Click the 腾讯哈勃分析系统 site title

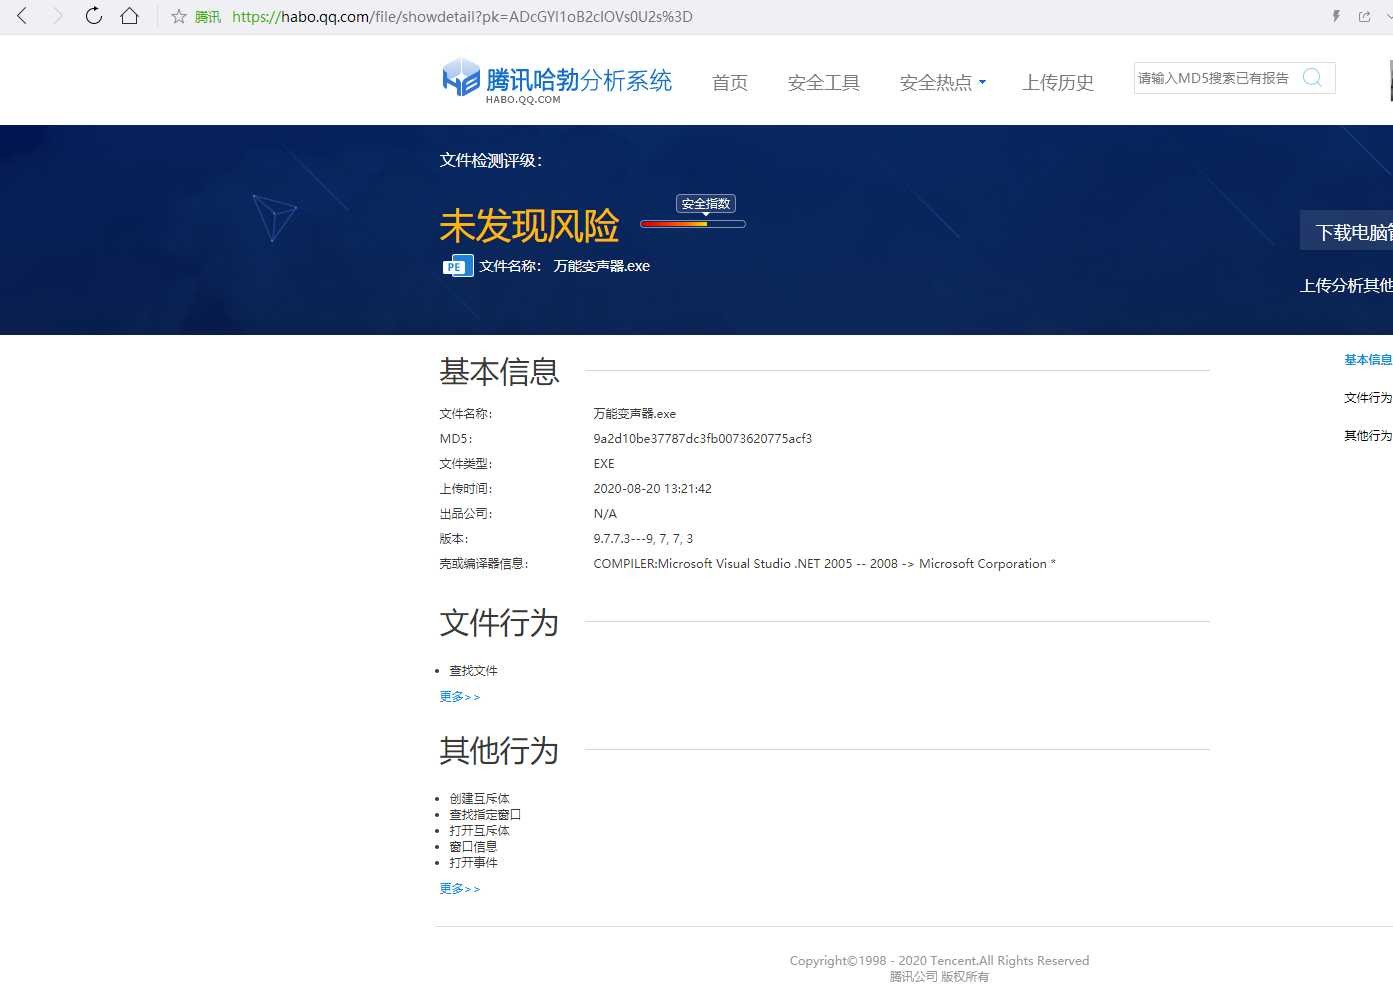[x=579, y=80]
